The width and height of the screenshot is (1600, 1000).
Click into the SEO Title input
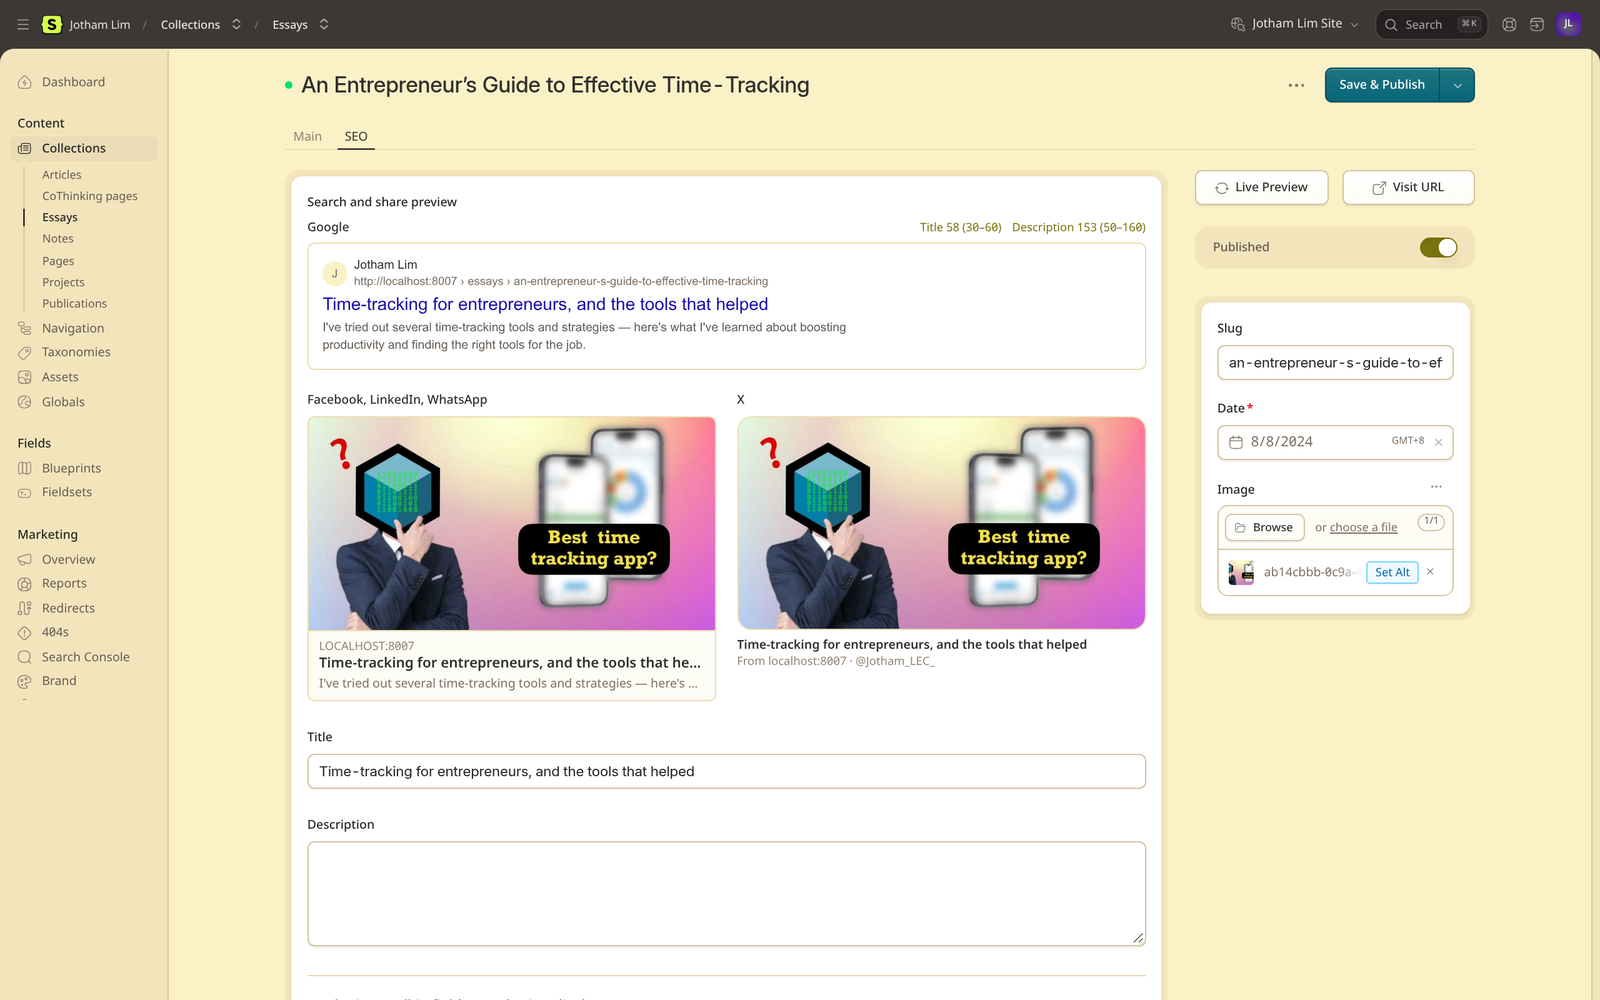(726, 771)
